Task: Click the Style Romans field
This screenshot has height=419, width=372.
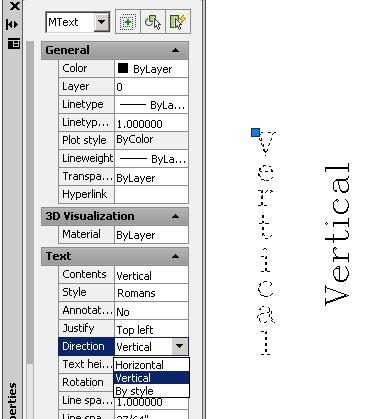Action: coord(151,293)
